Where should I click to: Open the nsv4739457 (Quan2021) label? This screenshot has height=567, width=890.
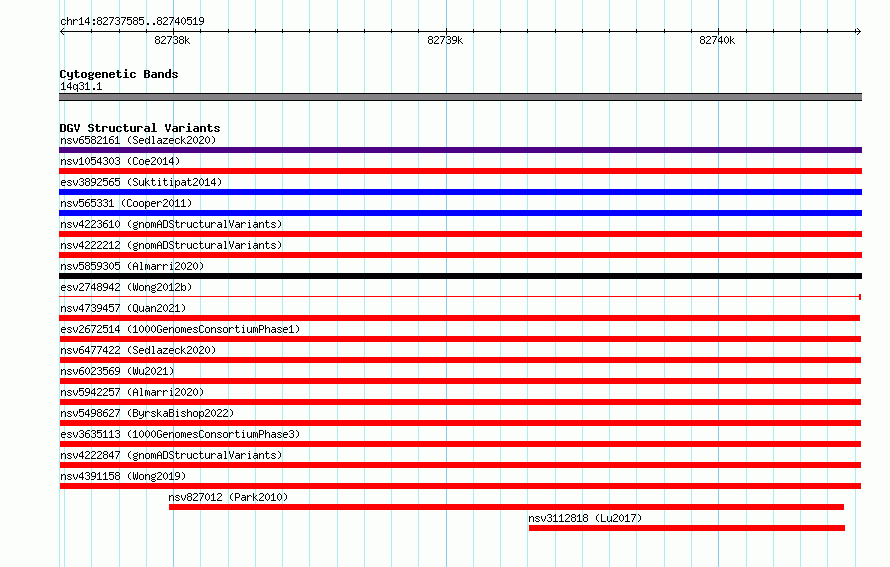pyautogui.click(x=123, y=308)
